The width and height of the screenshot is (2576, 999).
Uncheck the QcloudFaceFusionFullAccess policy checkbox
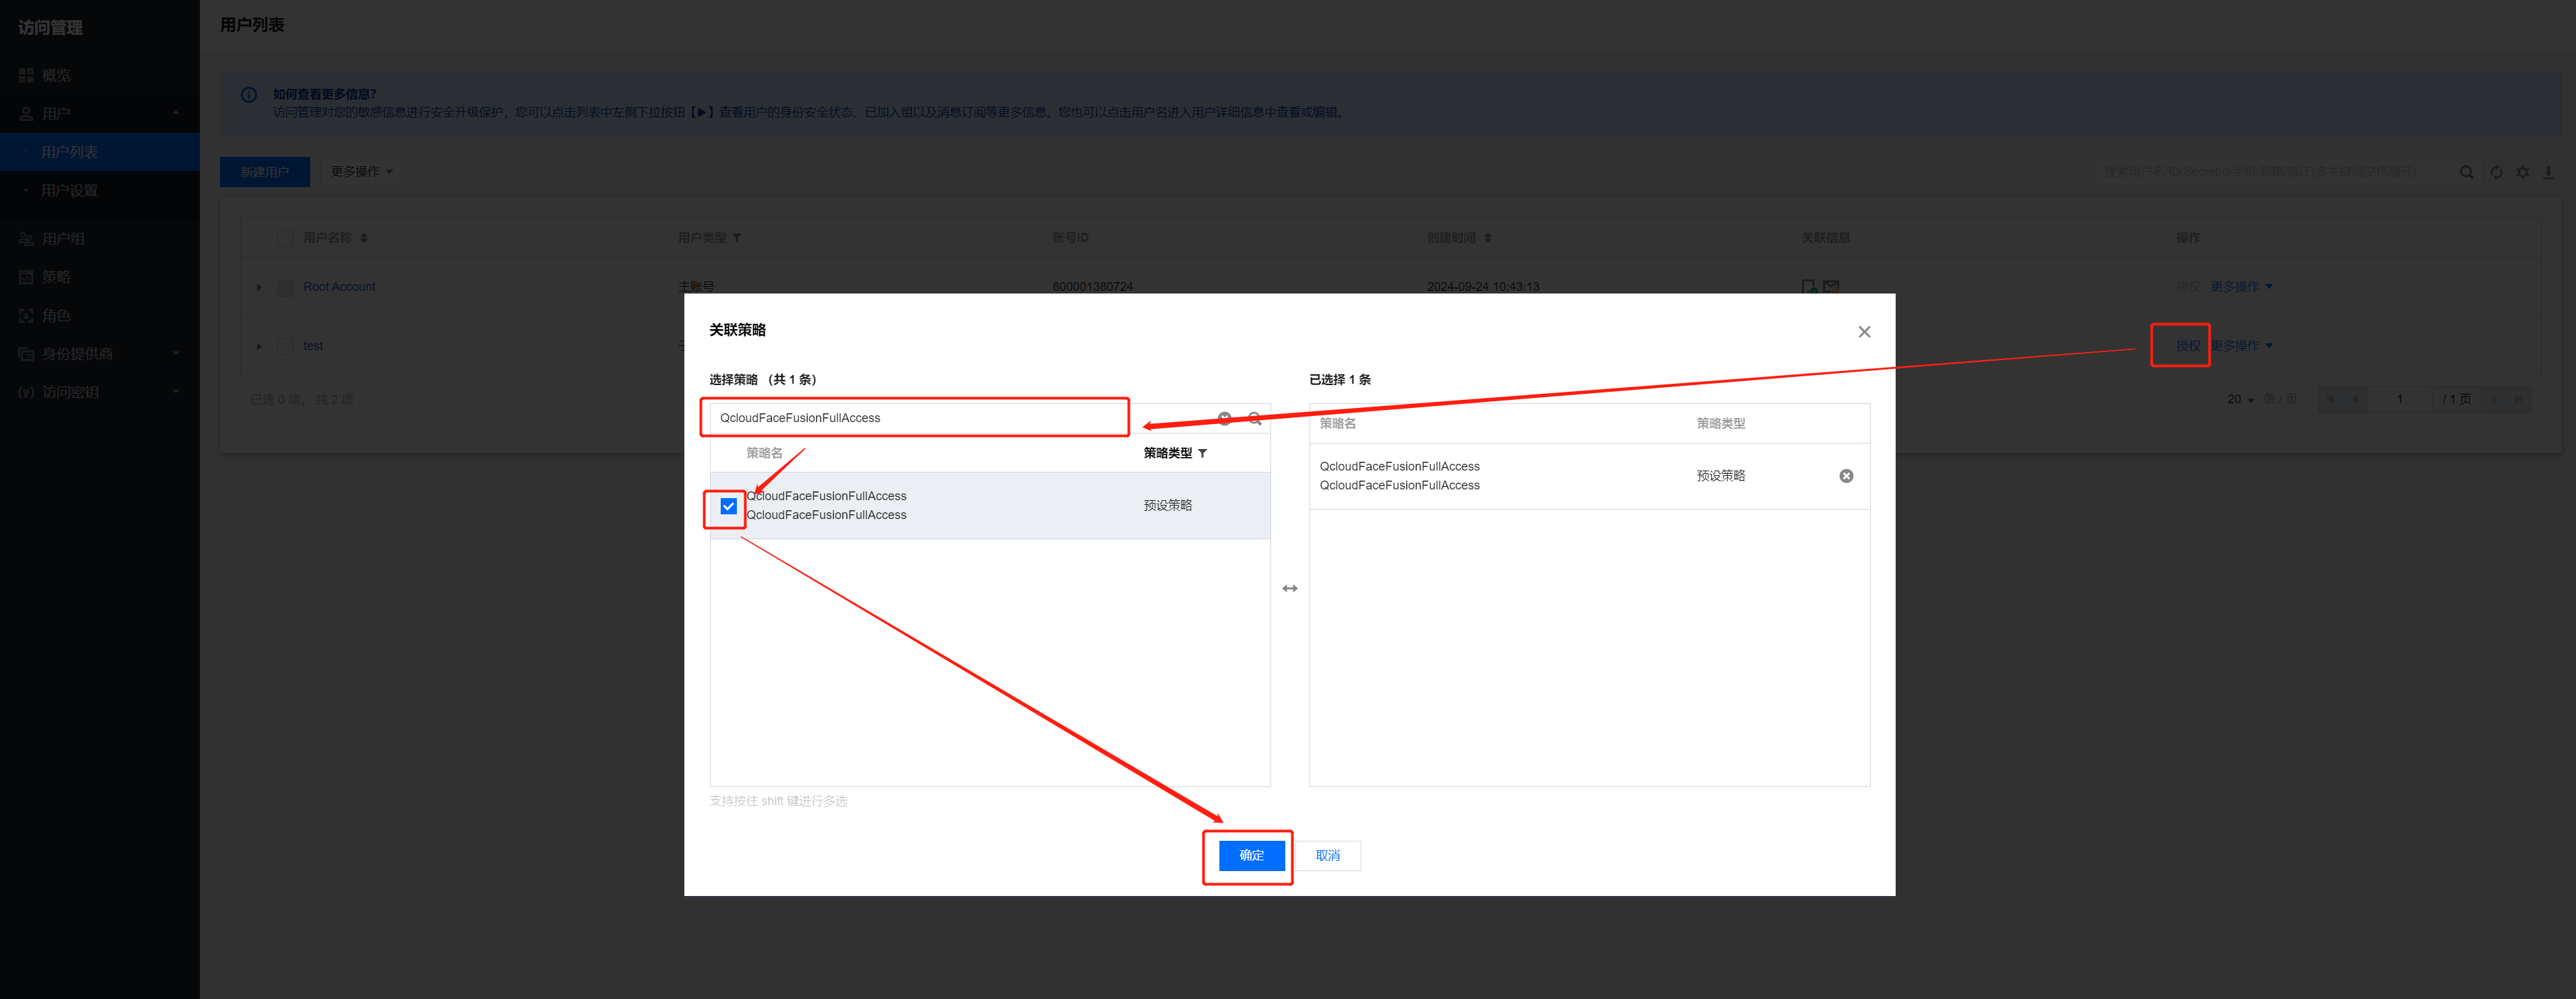pyautogui.click(x=728, y=506)
